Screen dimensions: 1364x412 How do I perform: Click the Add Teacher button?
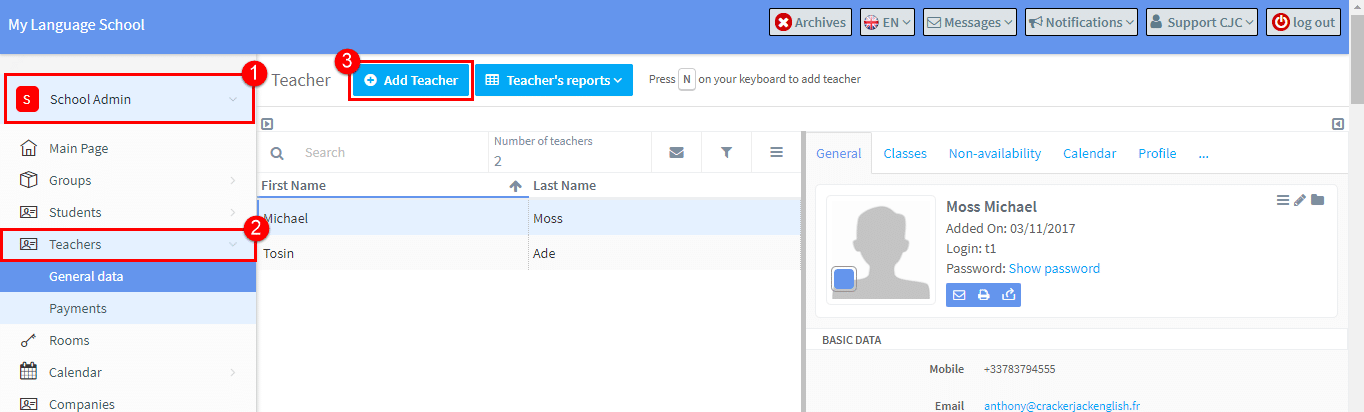pos(411,80)
